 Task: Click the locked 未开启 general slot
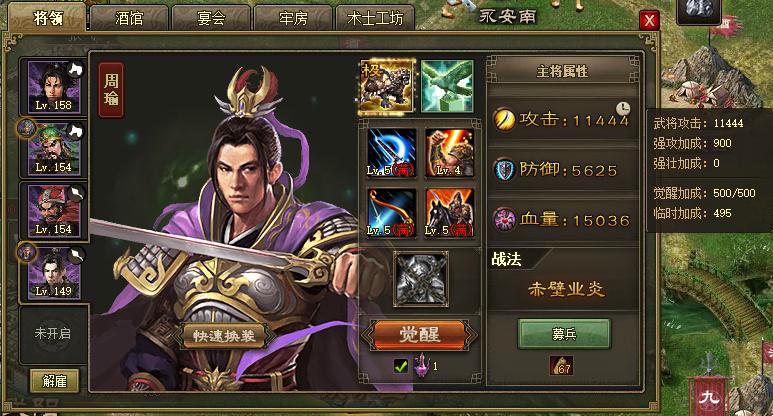point(53,334)
